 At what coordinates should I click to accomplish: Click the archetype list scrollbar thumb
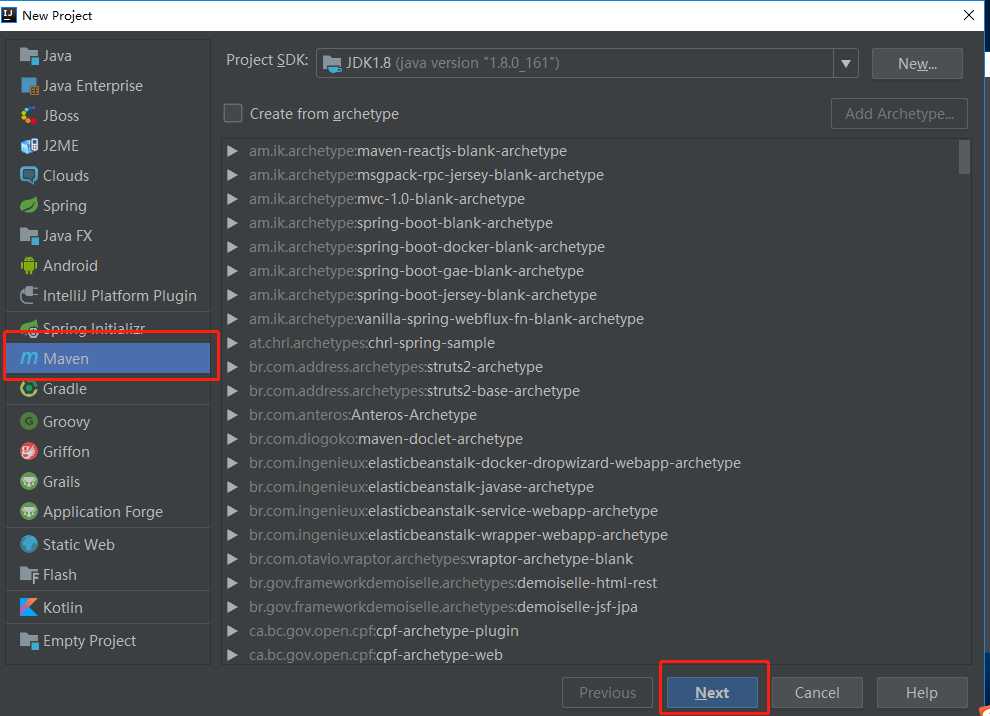click(x=964, y=157)
